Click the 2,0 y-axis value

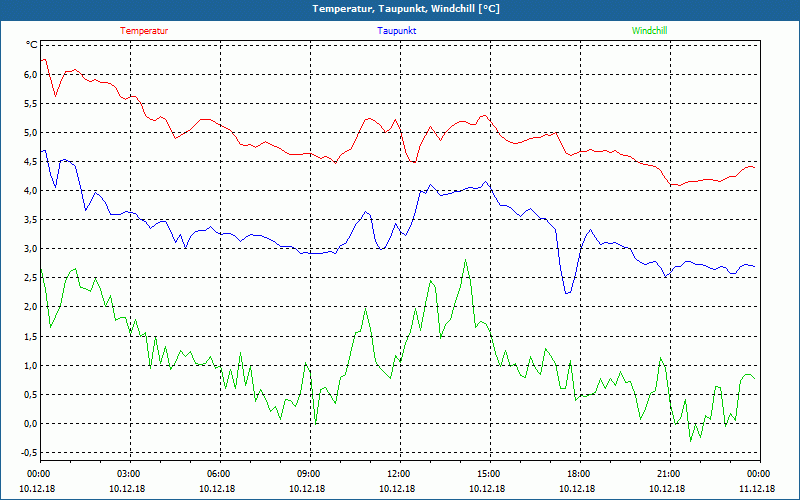tap(31, 307)
